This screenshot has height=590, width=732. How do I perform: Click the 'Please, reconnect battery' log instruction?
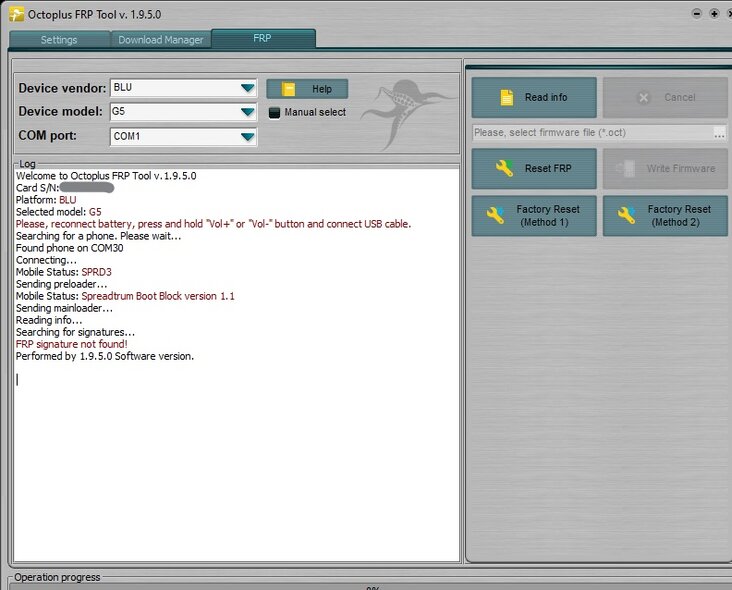coord(213,224)
